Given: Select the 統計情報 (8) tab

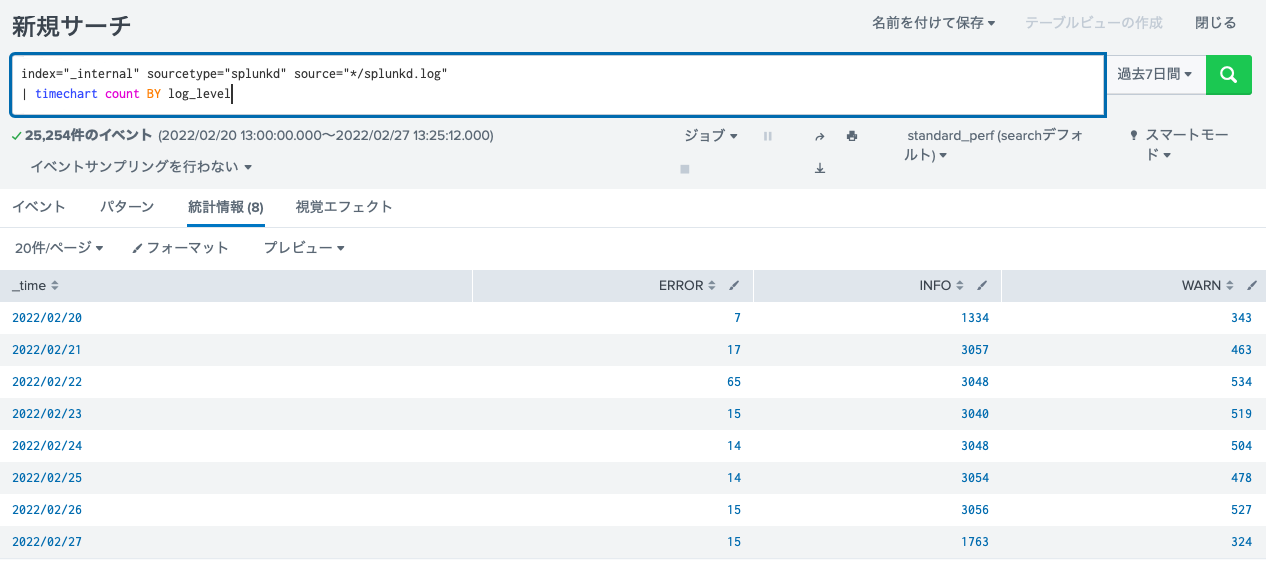Looking at the screenshot, I should (226, 207).
